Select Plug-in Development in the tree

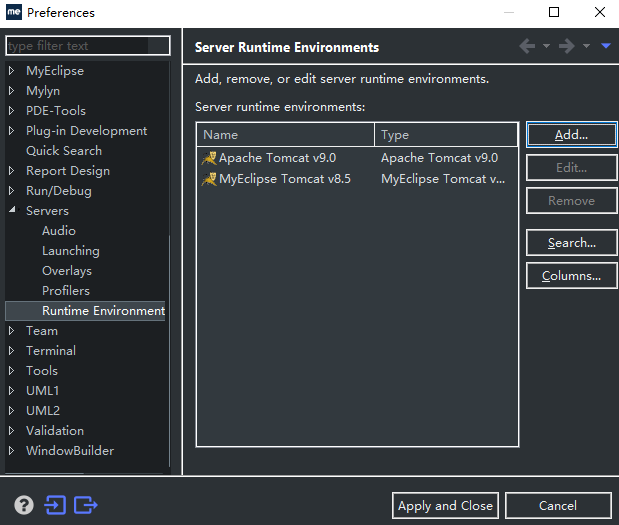(x=86, y=131)
